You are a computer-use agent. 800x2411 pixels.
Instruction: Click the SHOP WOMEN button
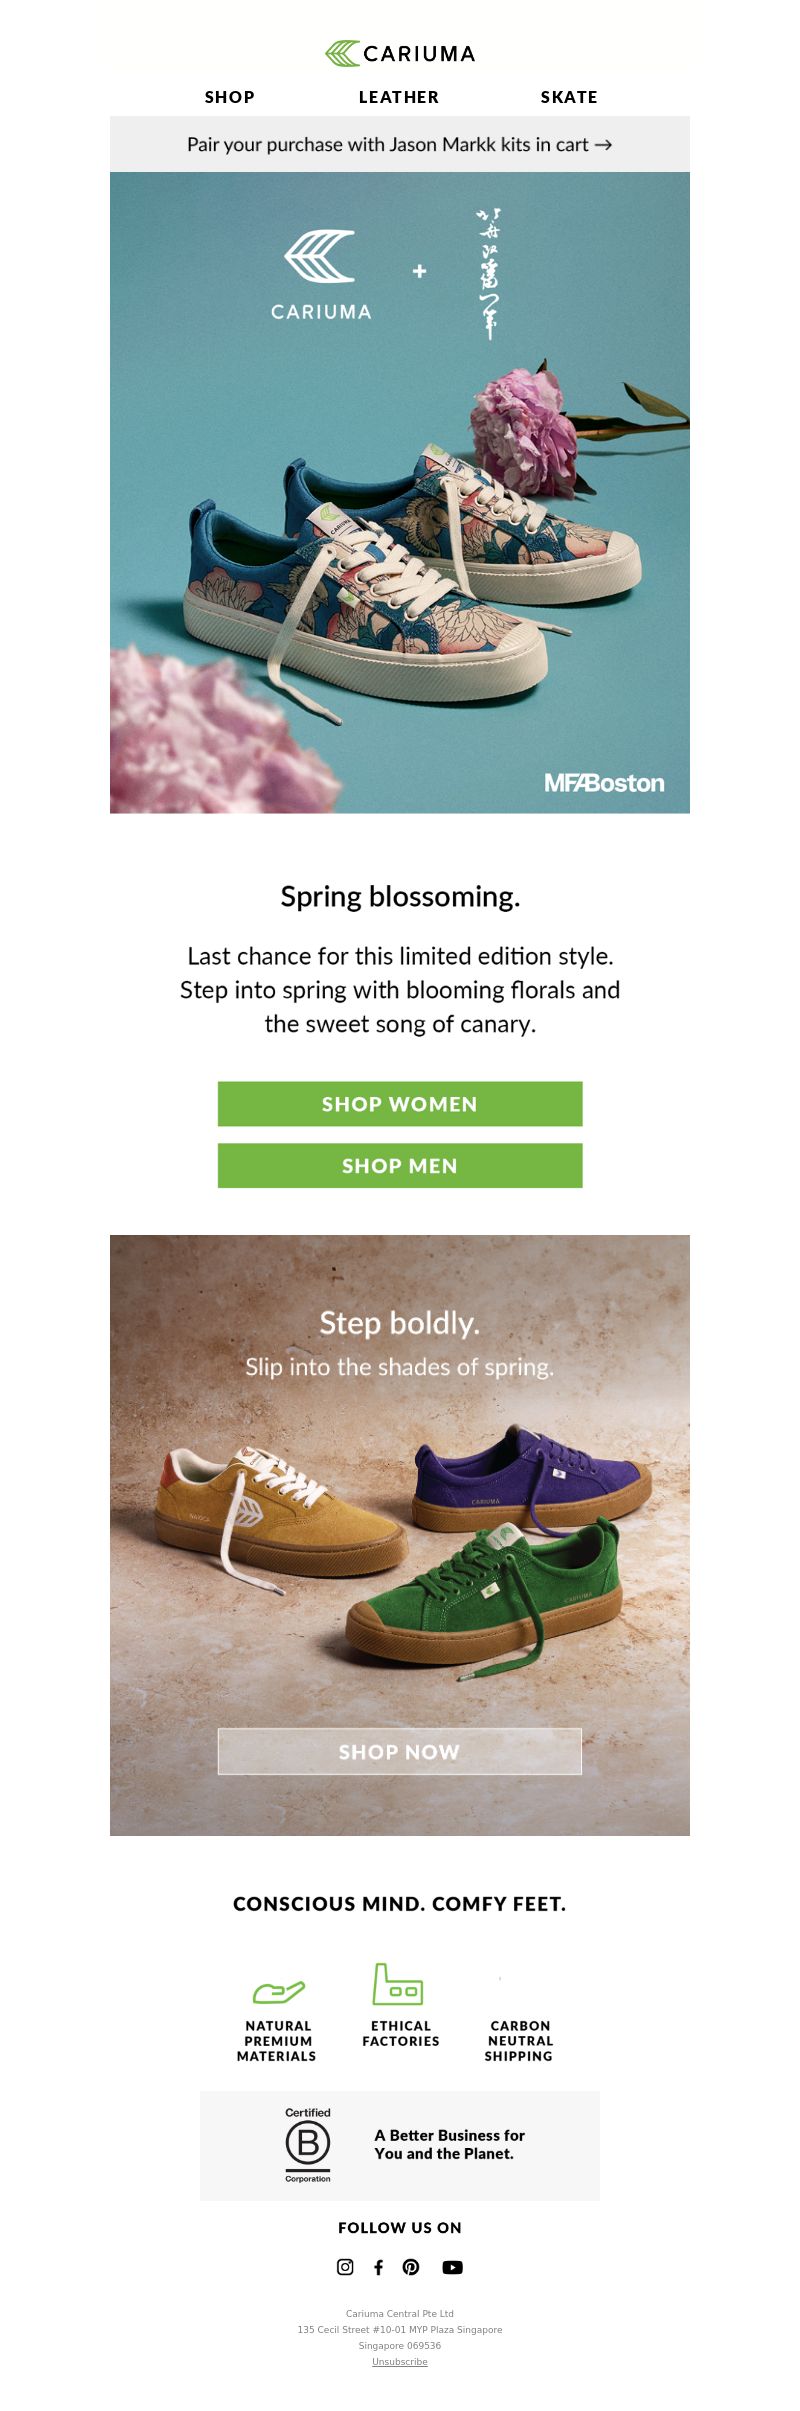(x=400, y=1104)
